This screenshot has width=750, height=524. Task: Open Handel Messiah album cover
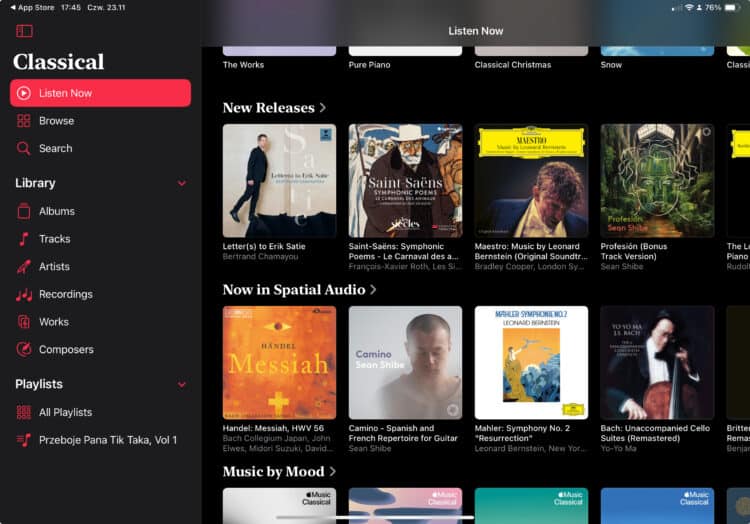click(x=279, y=363)
